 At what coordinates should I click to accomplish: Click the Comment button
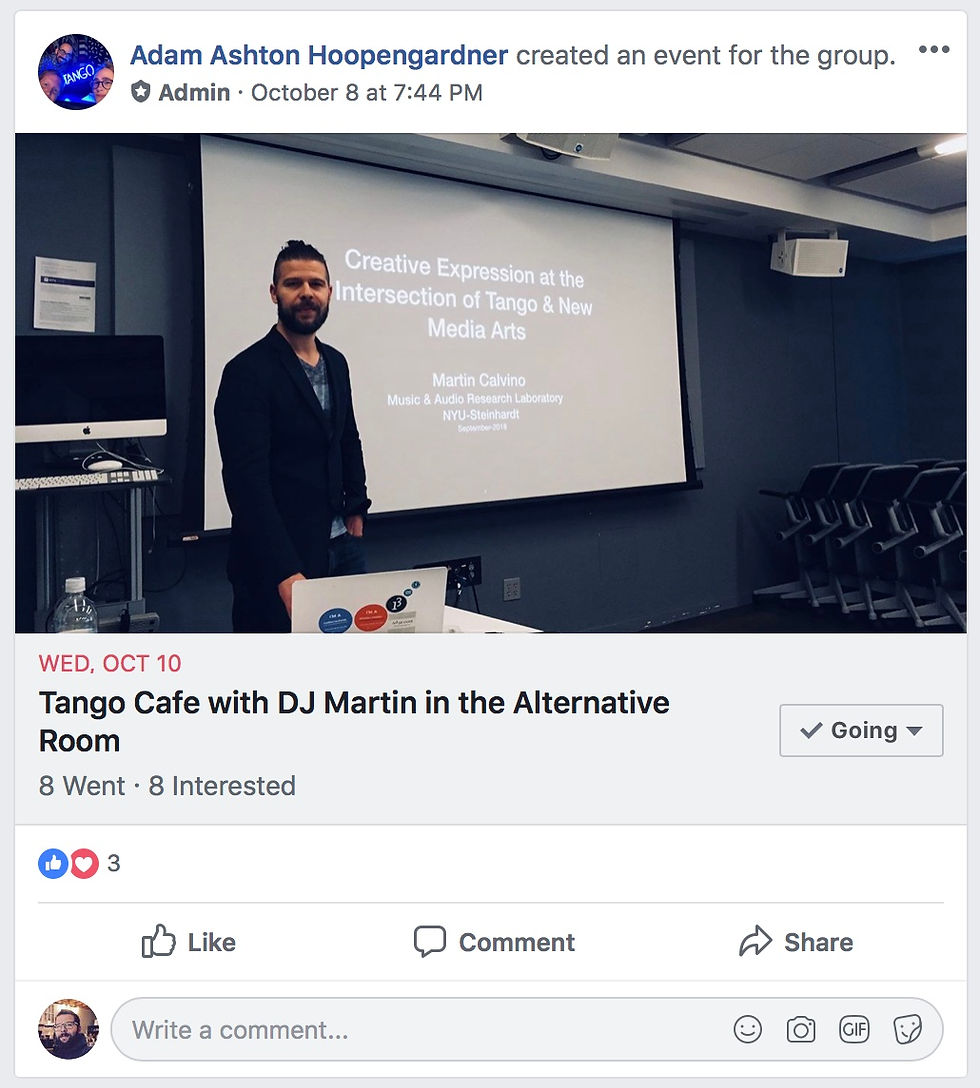point(494,942)
